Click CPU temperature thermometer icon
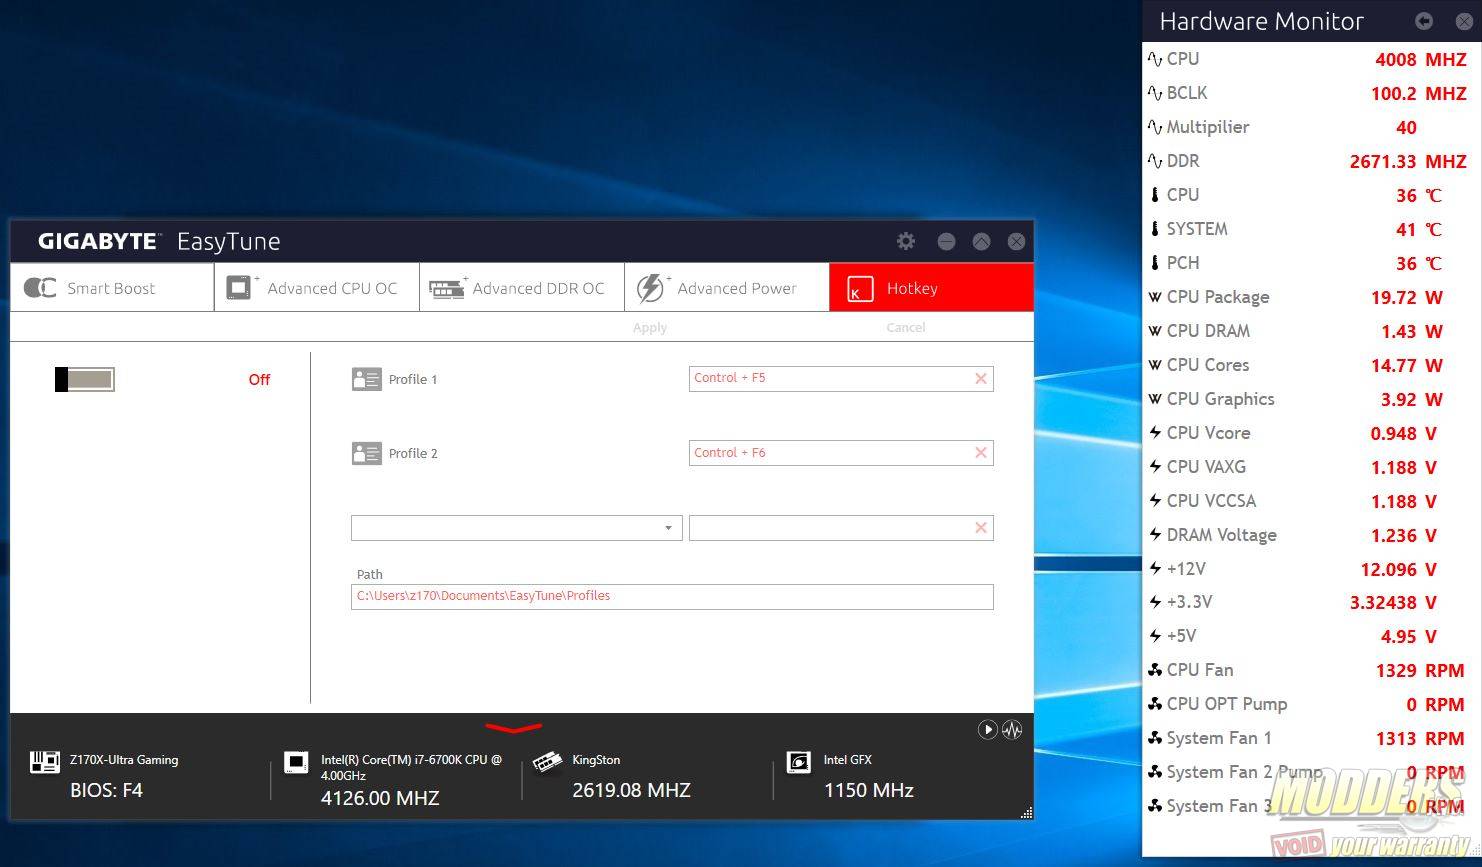 point(1155,195)
